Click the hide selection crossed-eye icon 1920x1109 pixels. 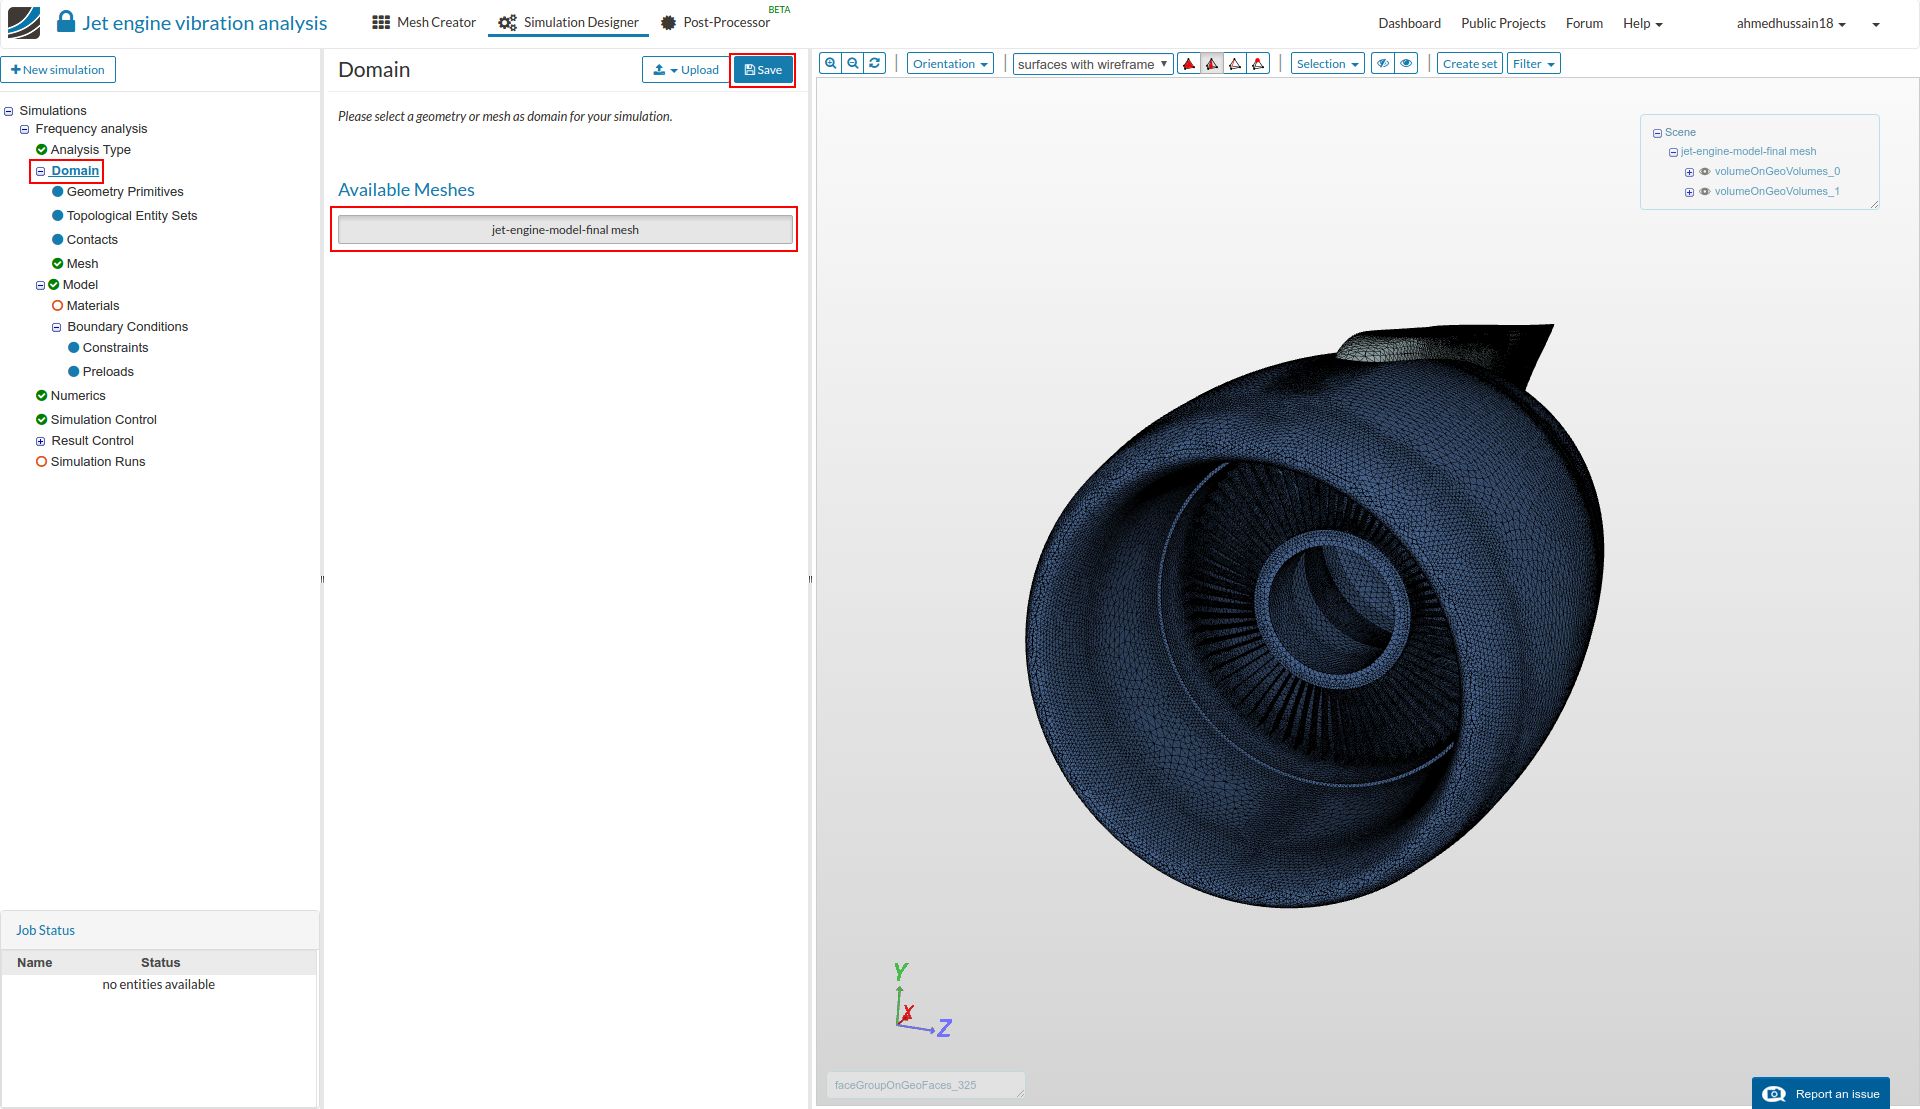click(x=1383, y=64)
